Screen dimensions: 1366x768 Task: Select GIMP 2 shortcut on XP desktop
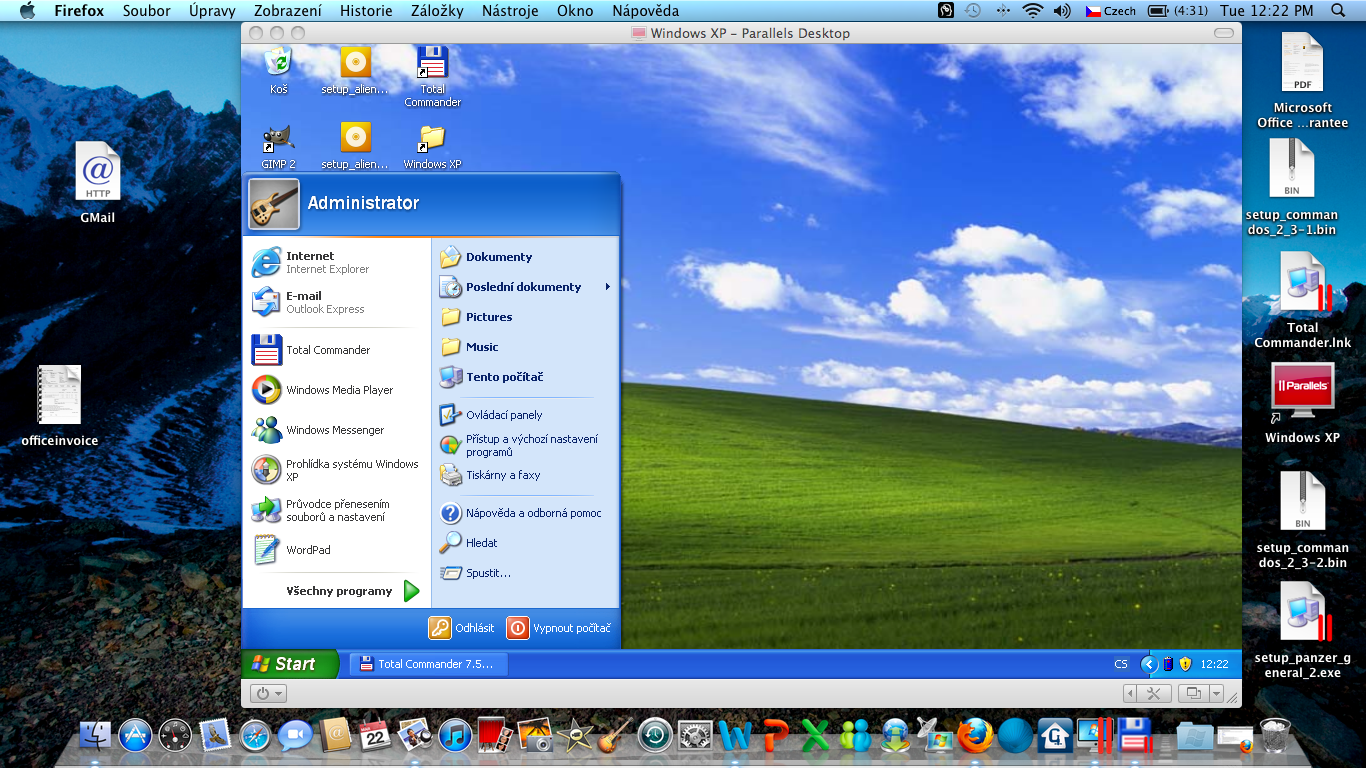[x=278, y=146]
